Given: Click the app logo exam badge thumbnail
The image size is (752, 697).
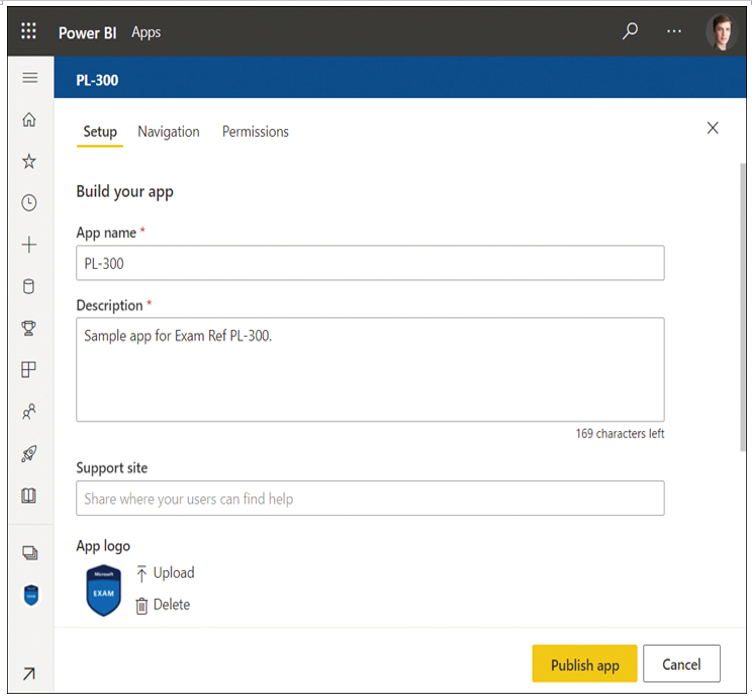Looking at the screenshot, I should click(104, 591).
